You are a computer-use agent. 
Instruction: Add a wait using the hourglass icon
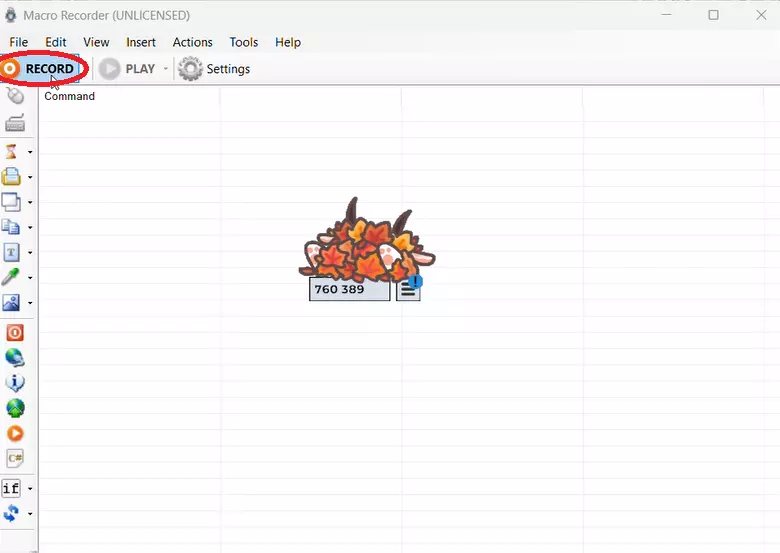[x=11, y=151]
